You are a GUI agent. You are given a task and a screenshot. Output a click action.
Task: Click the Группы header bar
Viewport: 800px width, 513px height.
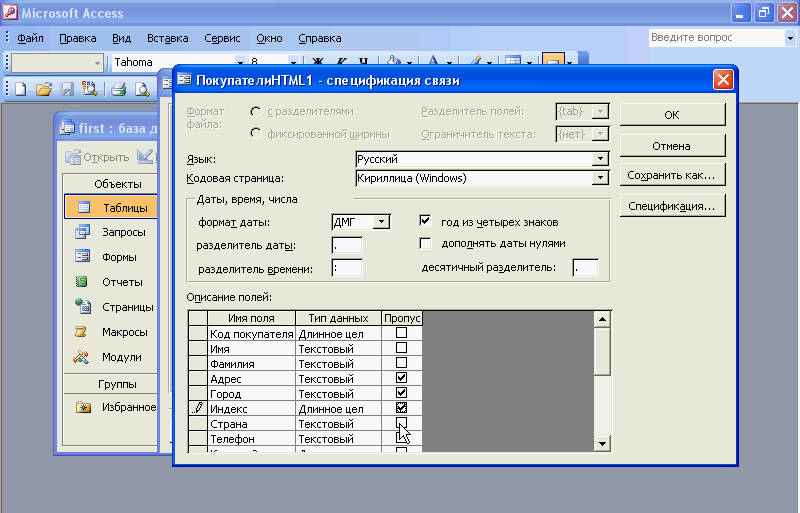pyautogui.click(x=111, y=384)
